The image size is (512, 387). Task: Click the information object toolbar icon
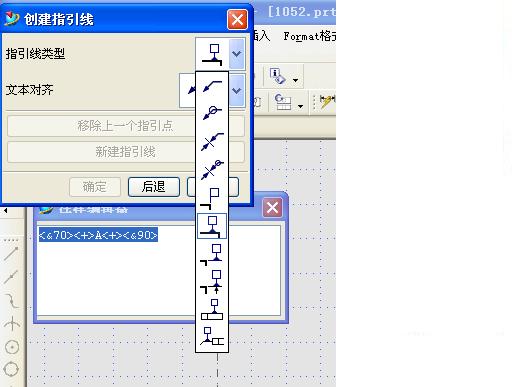[277, 76]
